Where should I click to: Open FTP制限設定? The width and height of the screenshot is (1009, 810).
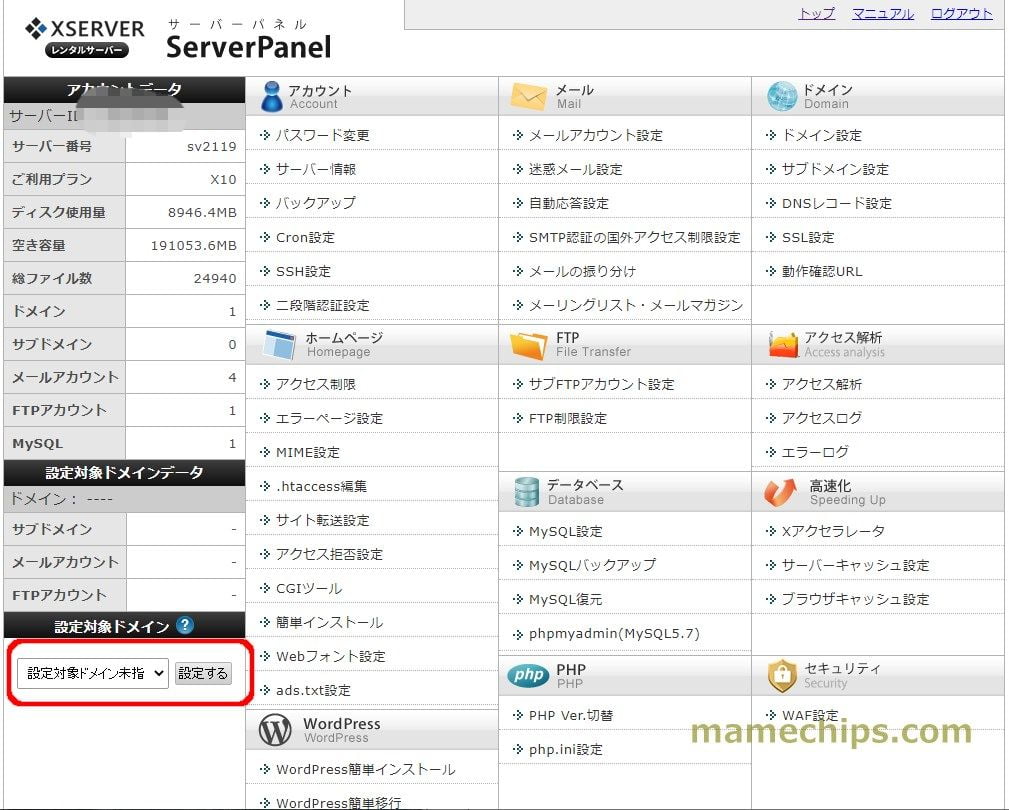(x=568, y=419)
